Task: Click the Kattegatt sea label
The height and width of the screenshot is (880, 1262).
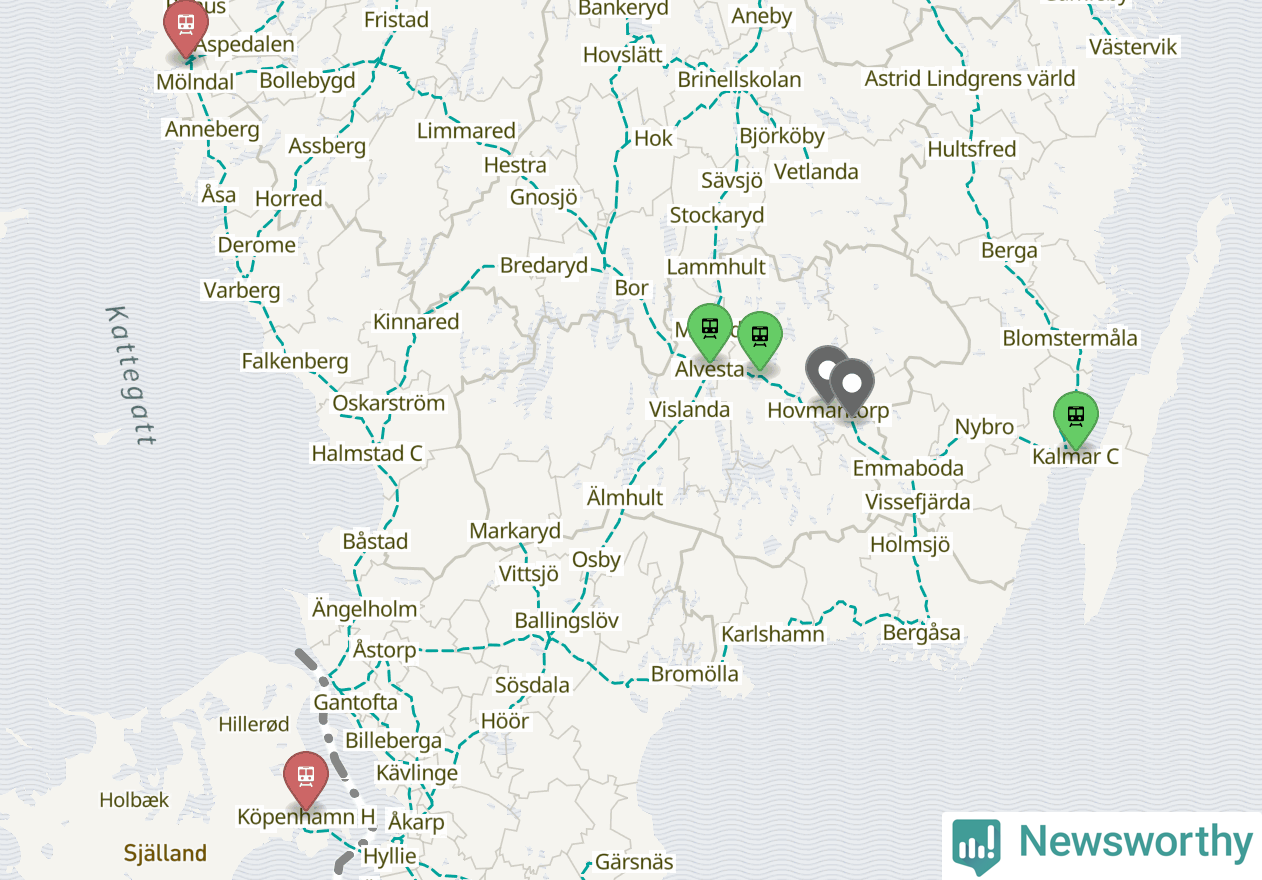Action: (131, 375)
